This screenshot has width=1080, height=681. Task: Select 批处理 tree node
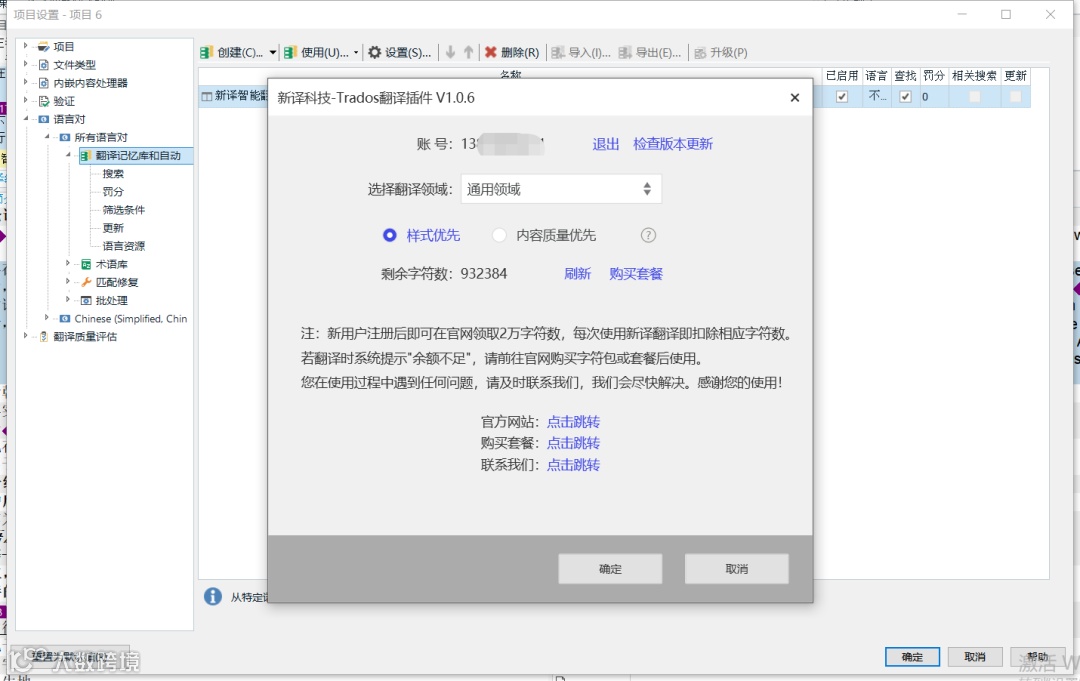(111, 300)
